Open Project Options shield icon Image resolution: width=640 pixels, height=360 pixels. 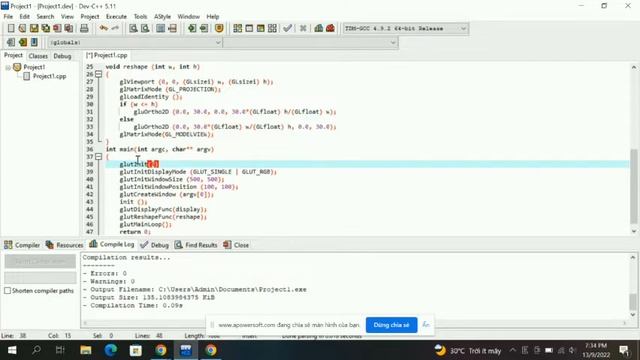(x=219, y=28)
